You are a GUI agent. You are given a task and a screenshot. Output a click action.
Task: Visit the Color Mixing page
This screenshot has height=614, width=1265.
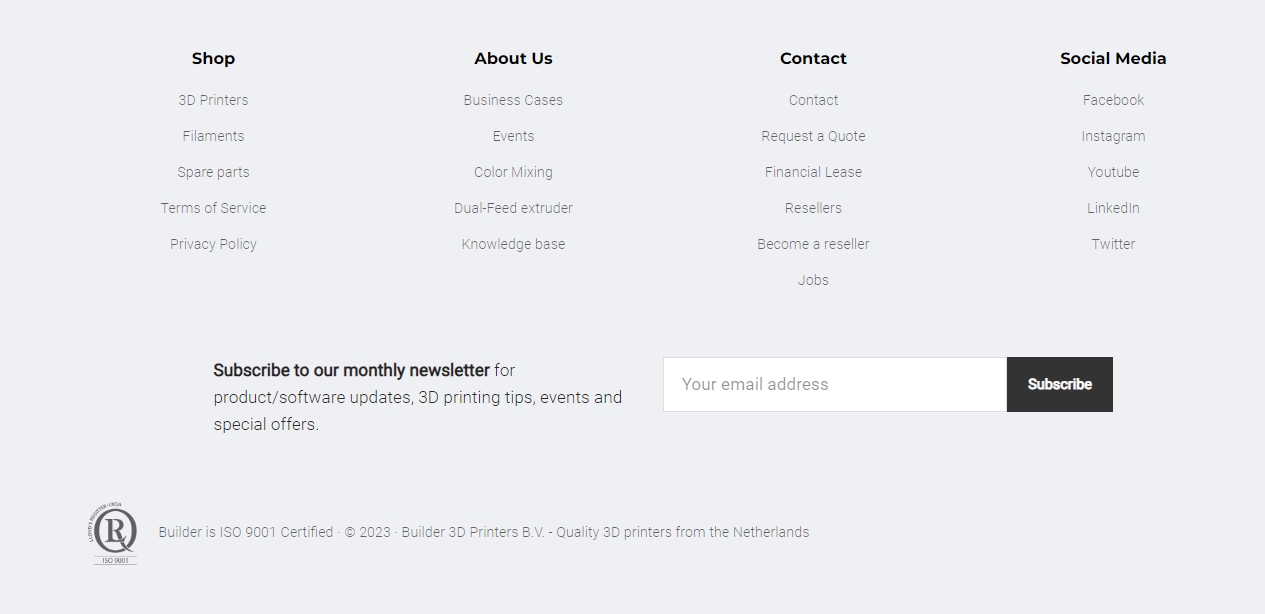click(513, 172)
